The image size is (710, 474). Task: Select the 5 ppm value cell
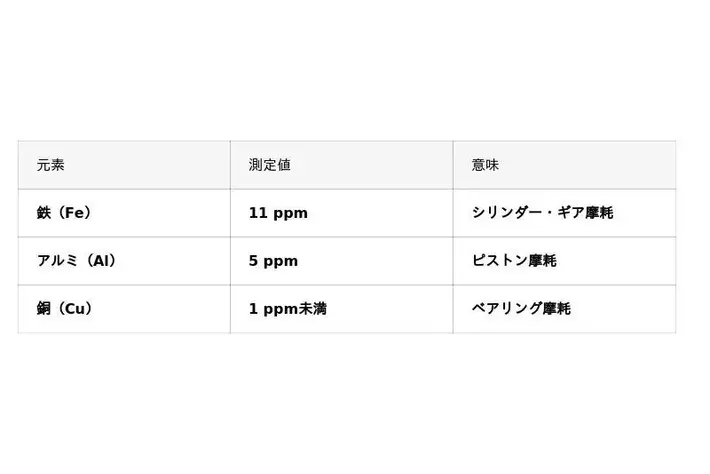(273, 261)
